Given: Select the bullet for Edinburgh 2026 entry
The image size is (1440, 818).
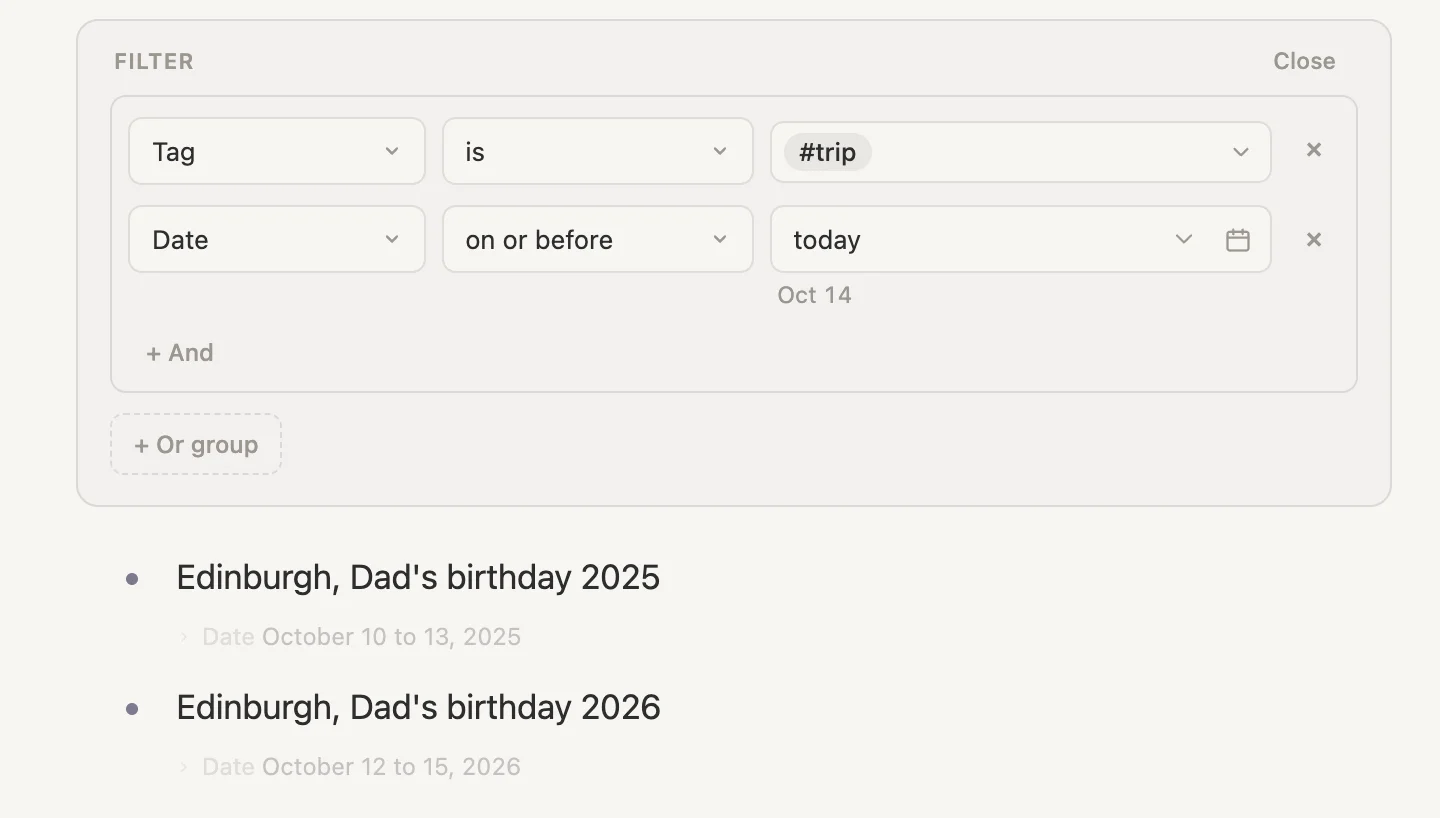Looking at the screenshot, I should (x=132, y=708).
